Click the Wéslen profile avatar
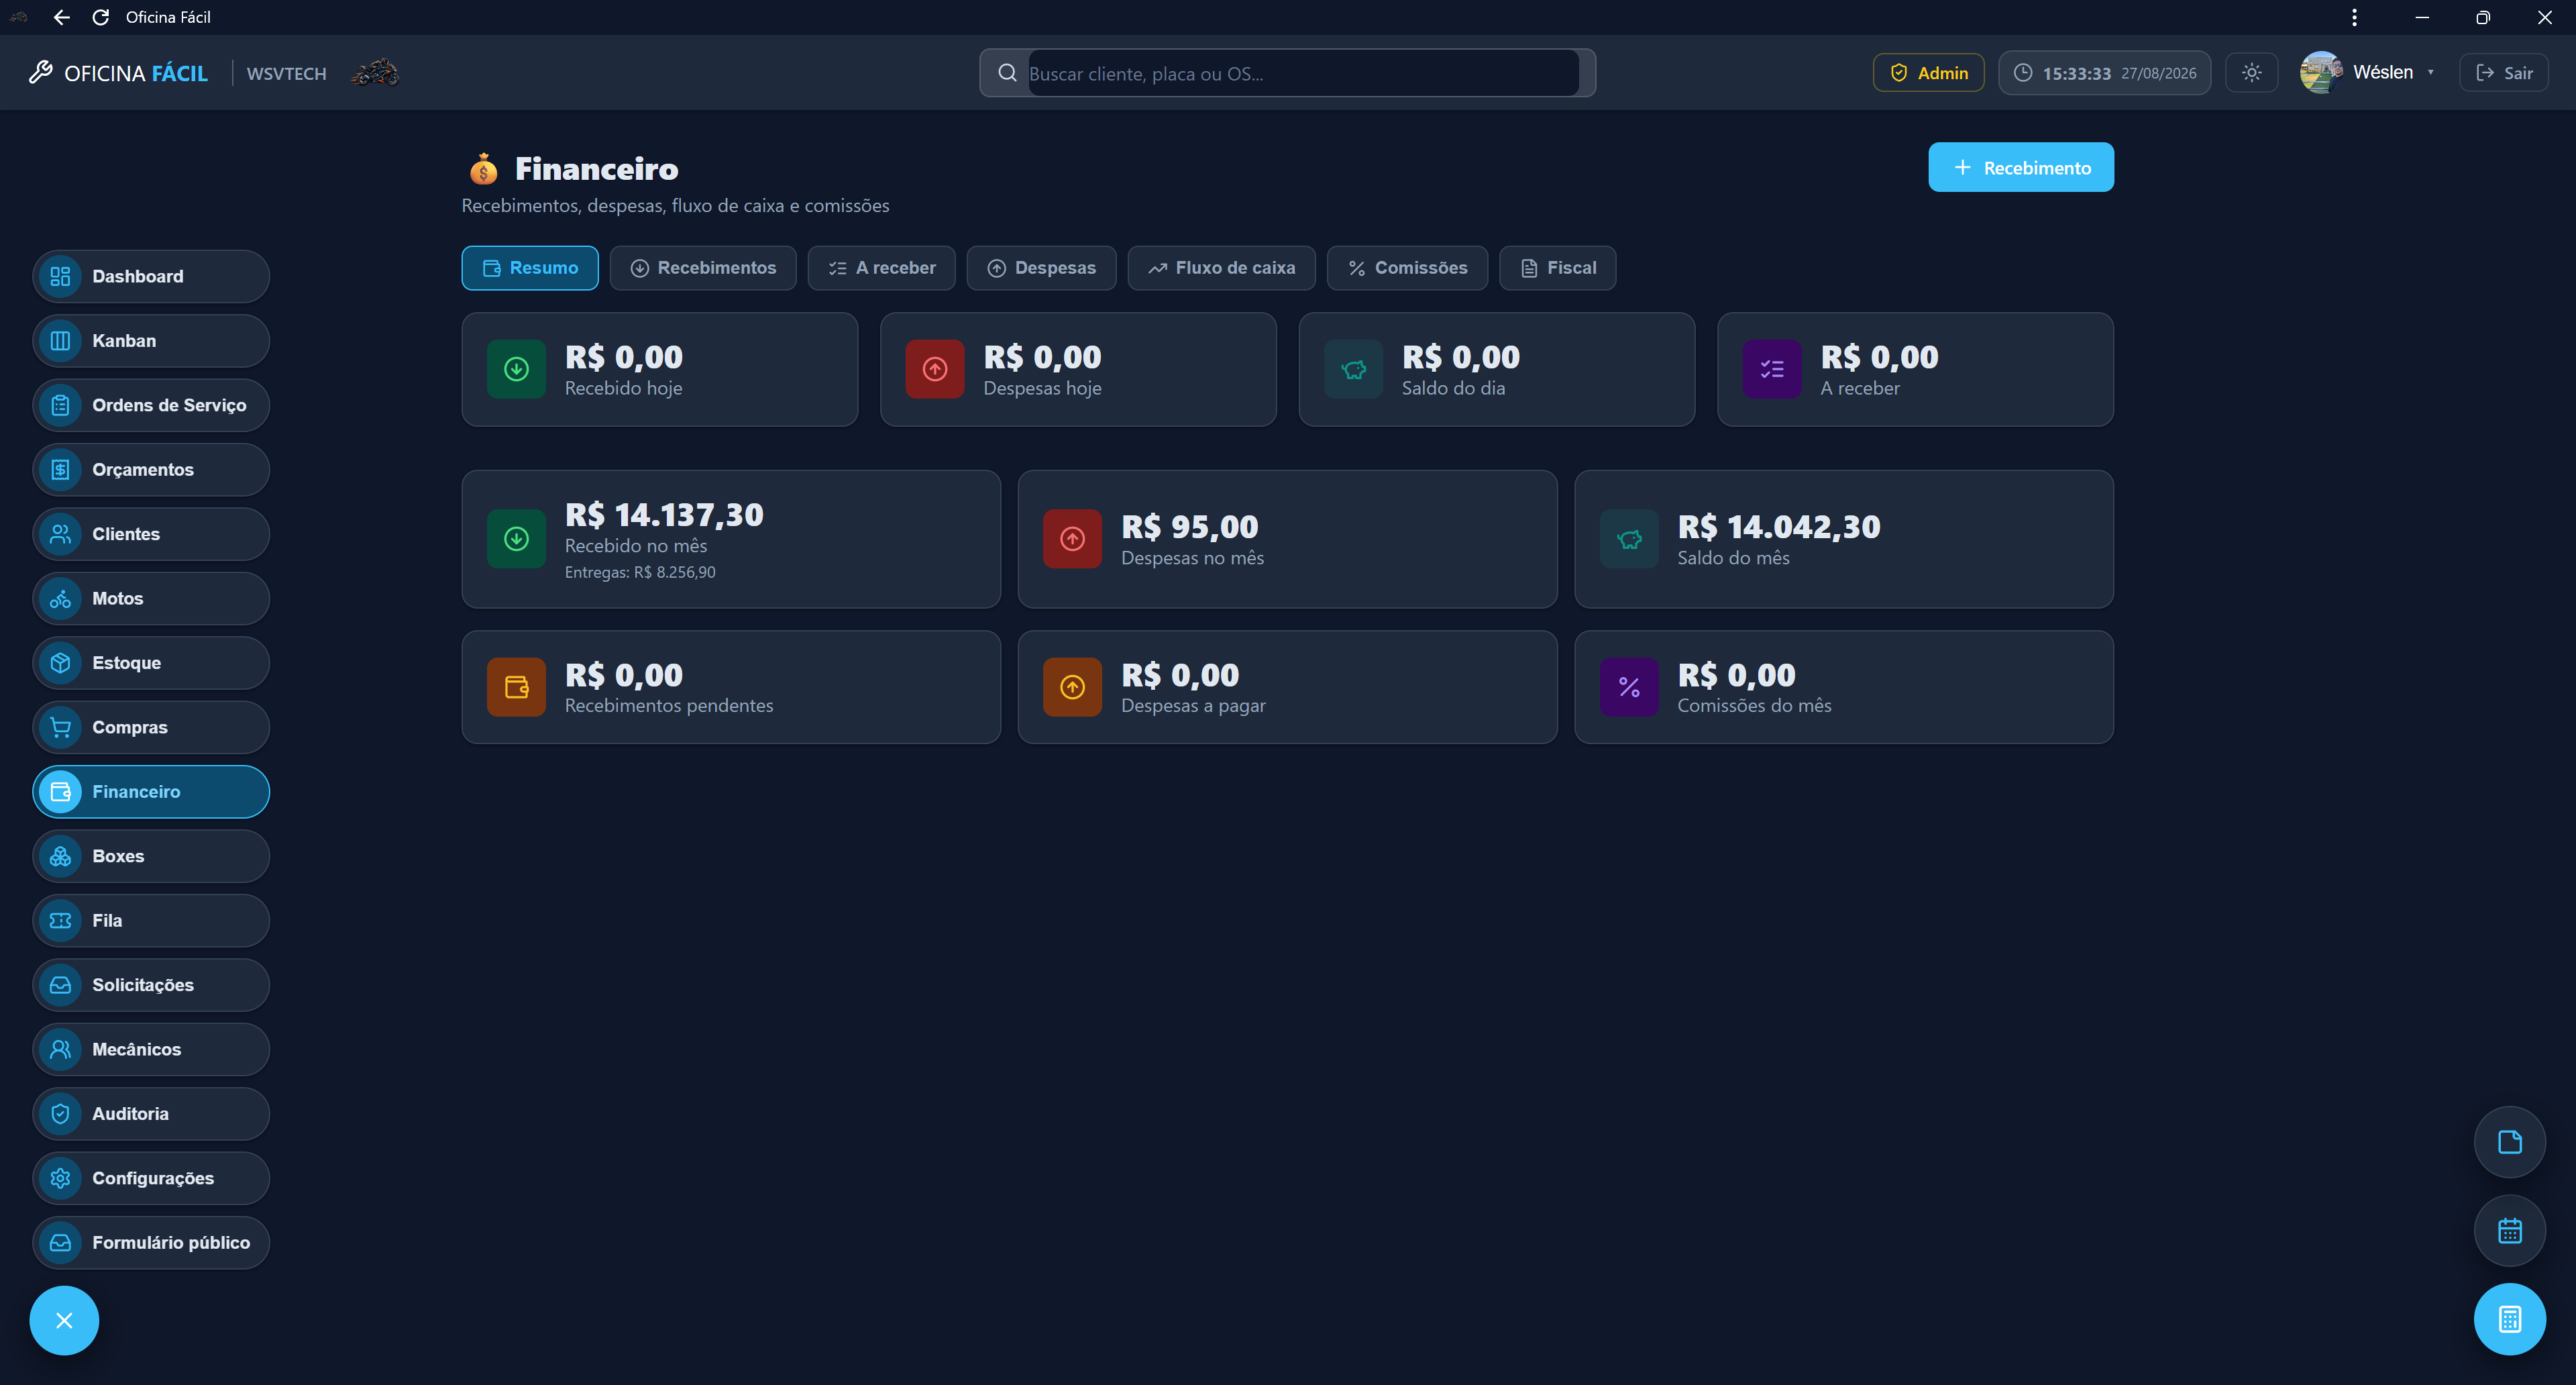Image resolution: width=2576 pixels, height=1385 pixels. click(2320, 73)
